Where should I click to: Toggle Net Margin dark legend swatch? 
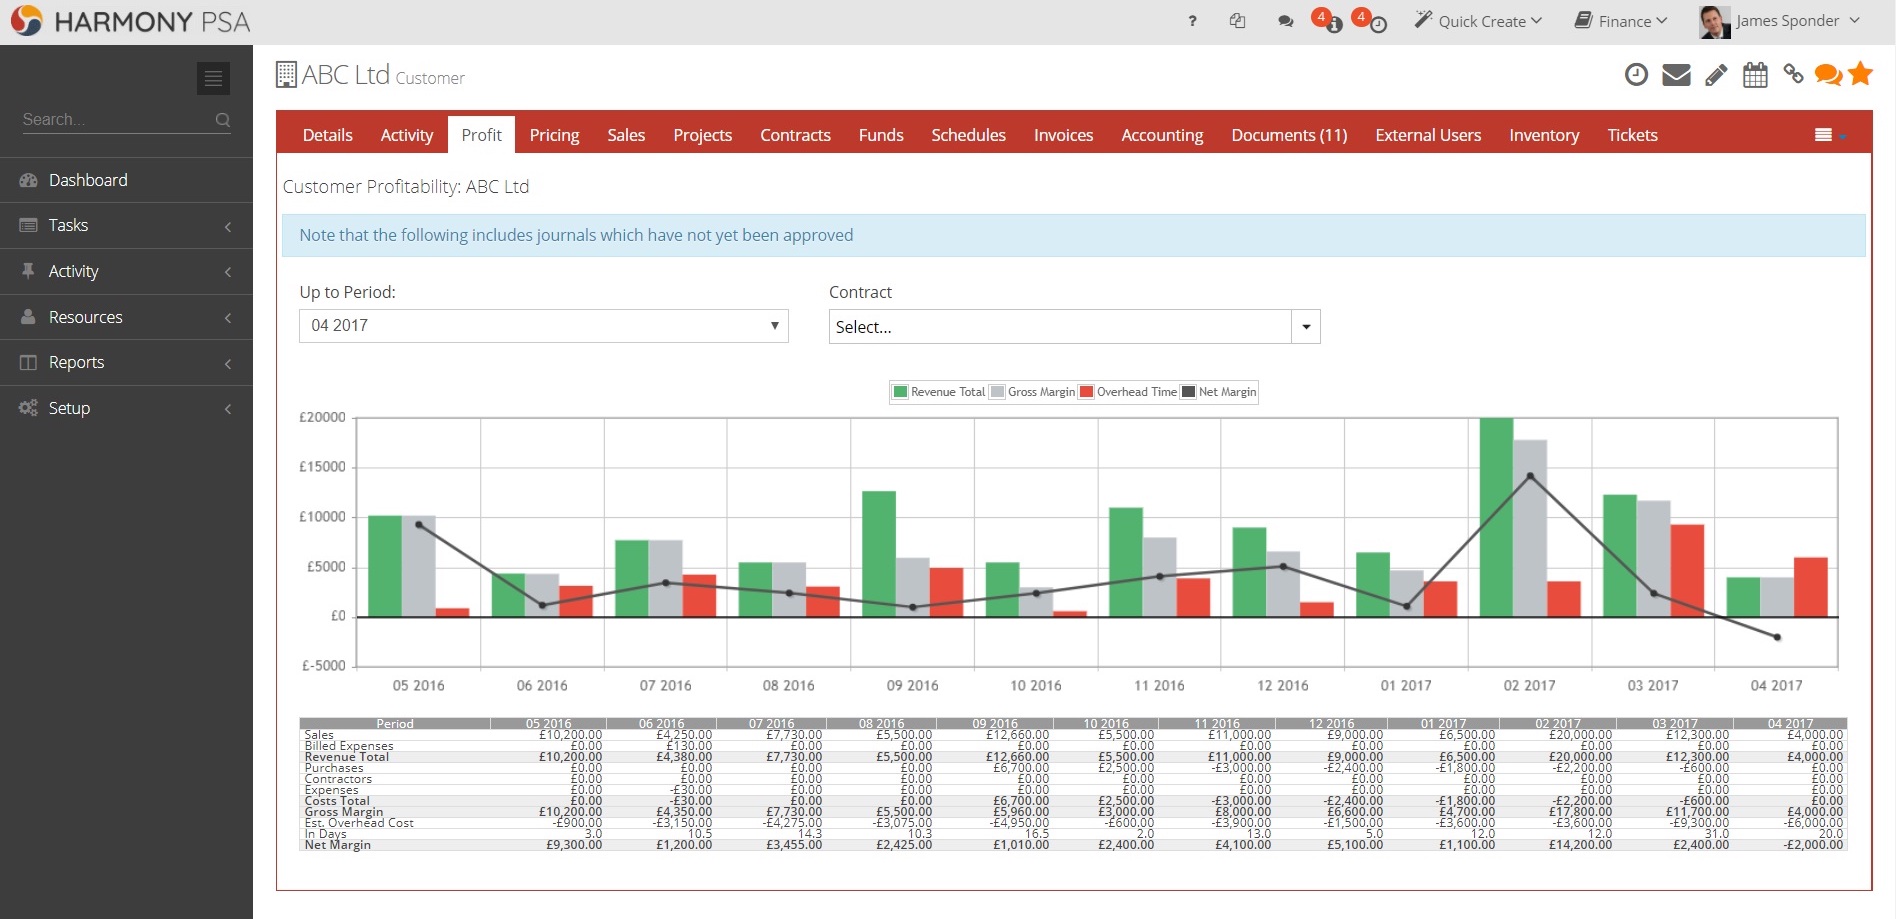1188,392
